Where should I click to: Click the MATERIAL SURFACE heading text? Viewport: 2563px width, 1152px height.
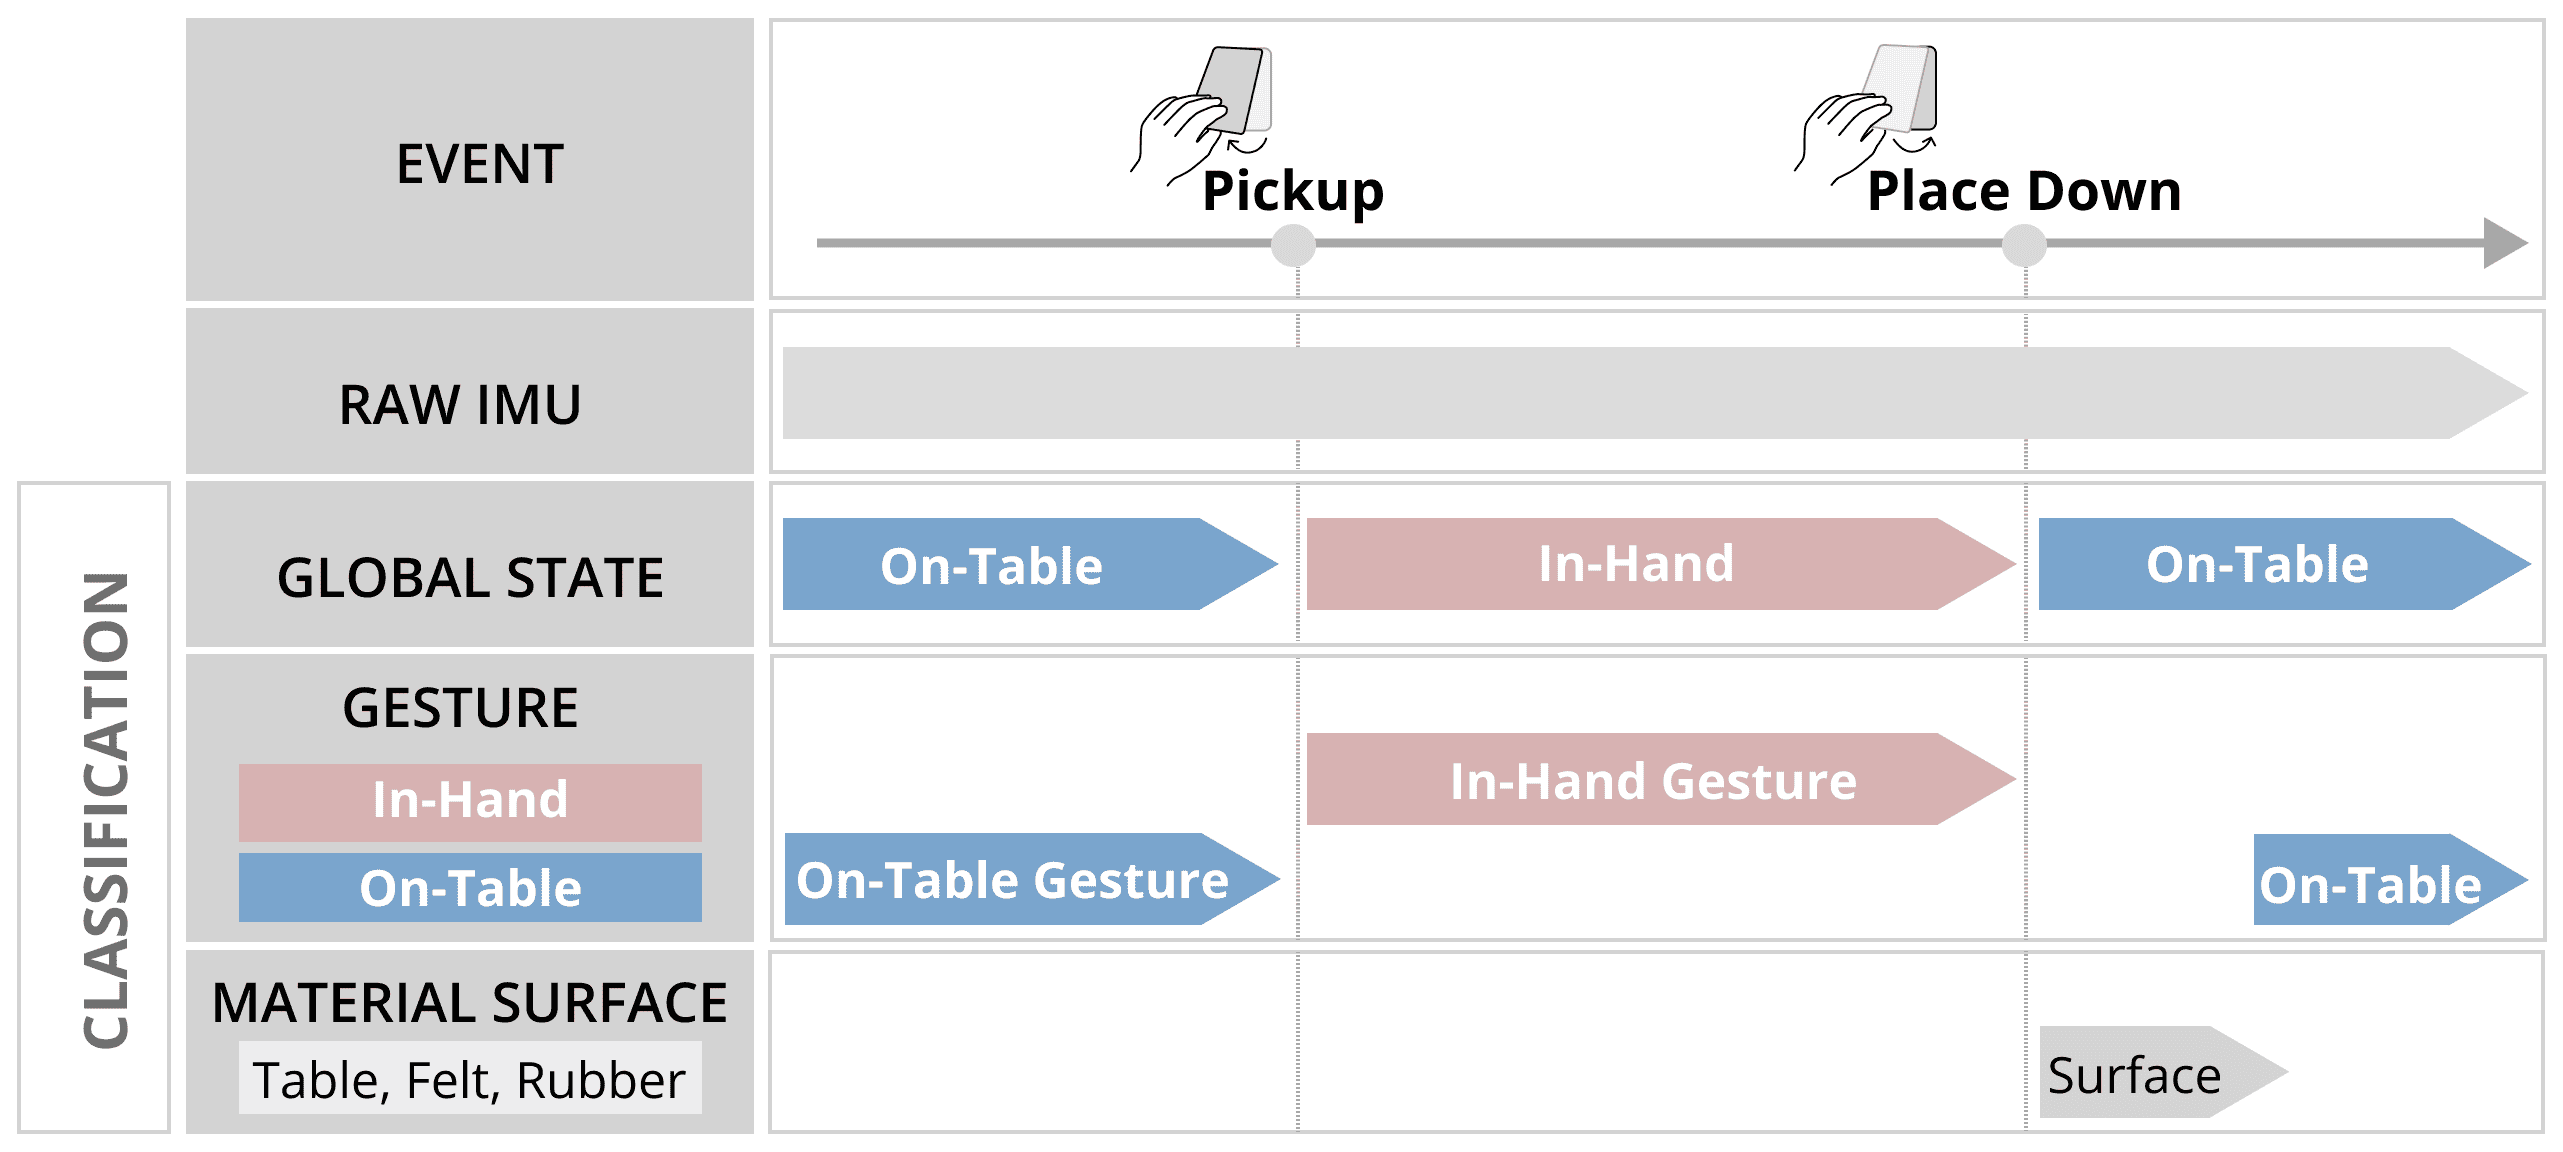click(x=470, y=1003)
